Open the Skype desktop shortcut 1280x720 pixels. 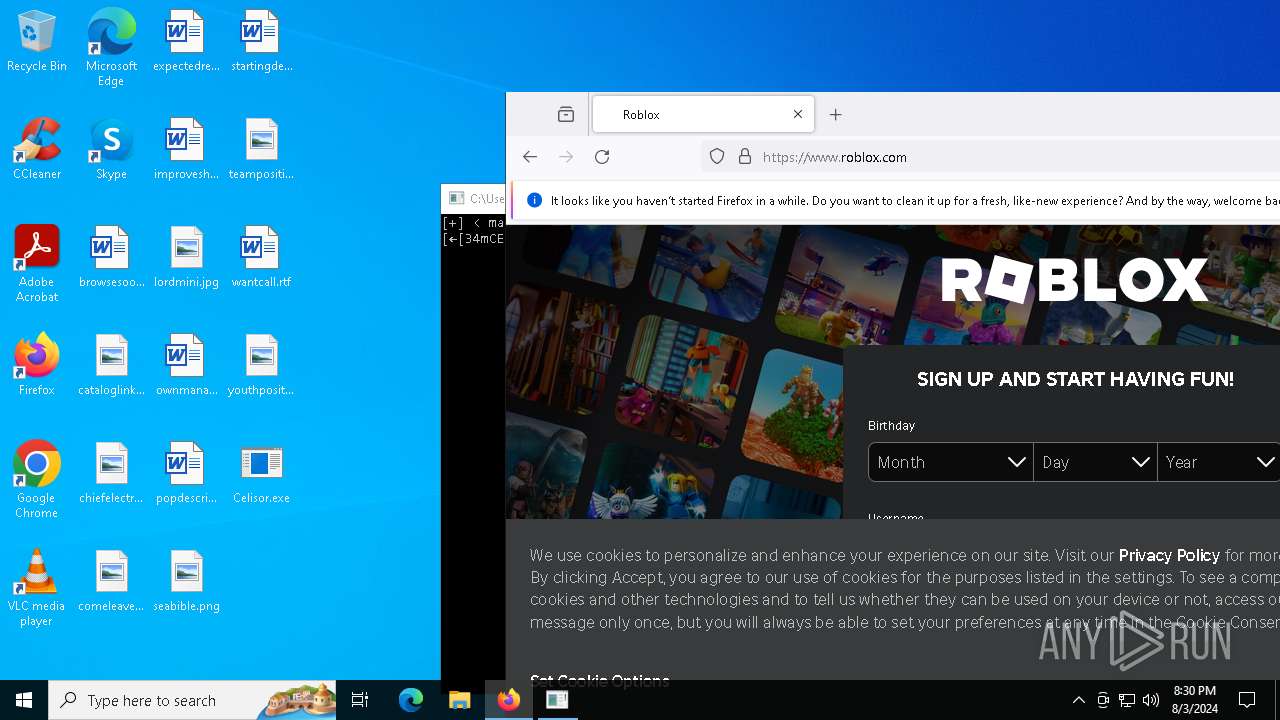(x=111, y=150)
